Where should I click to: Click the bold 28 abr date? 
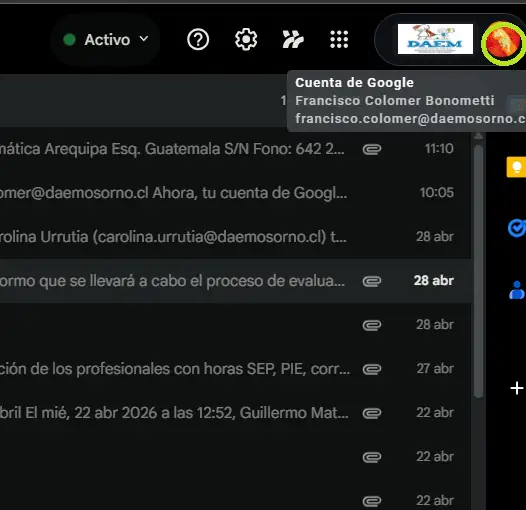click(x=434, y=280)
